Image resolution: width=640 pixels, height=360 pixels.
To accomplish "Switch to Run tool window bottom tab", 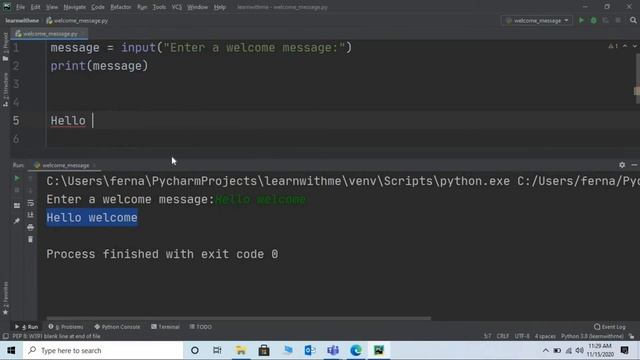I will coord(27,327).
